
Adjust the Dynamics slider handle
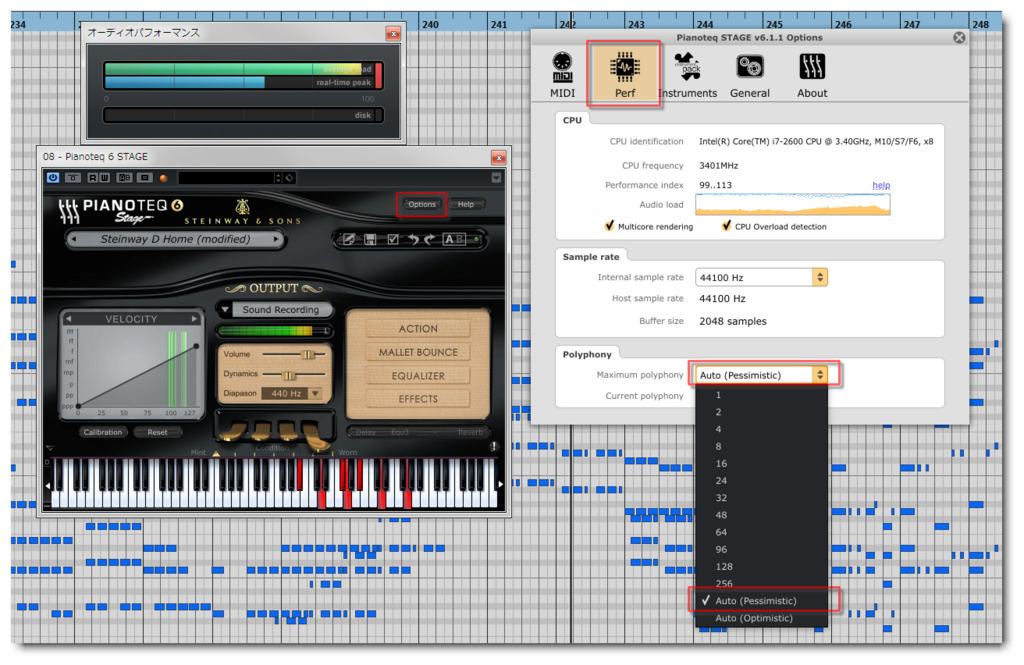[x=288, y=375]
